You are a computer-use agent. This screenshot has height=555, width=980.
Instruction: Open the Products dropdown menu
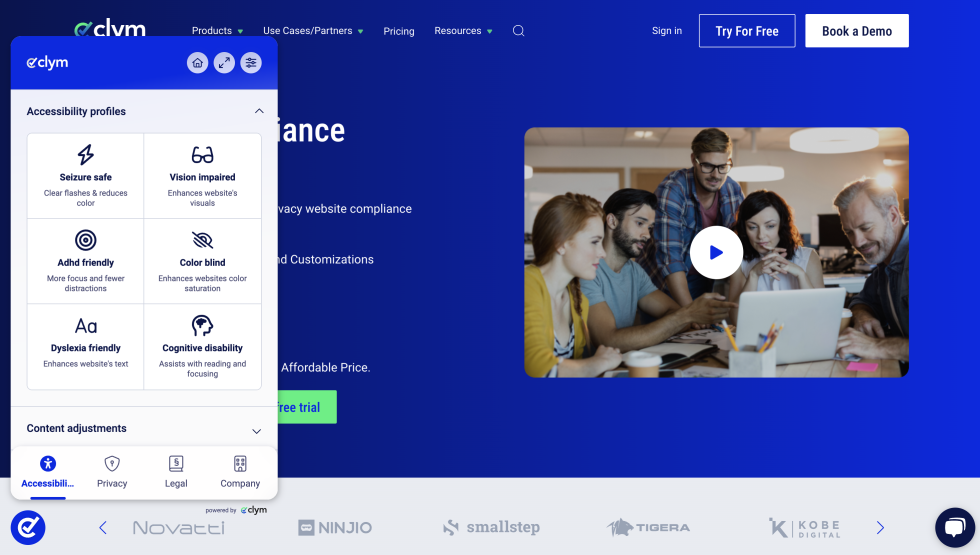click(x=217, y=31)
